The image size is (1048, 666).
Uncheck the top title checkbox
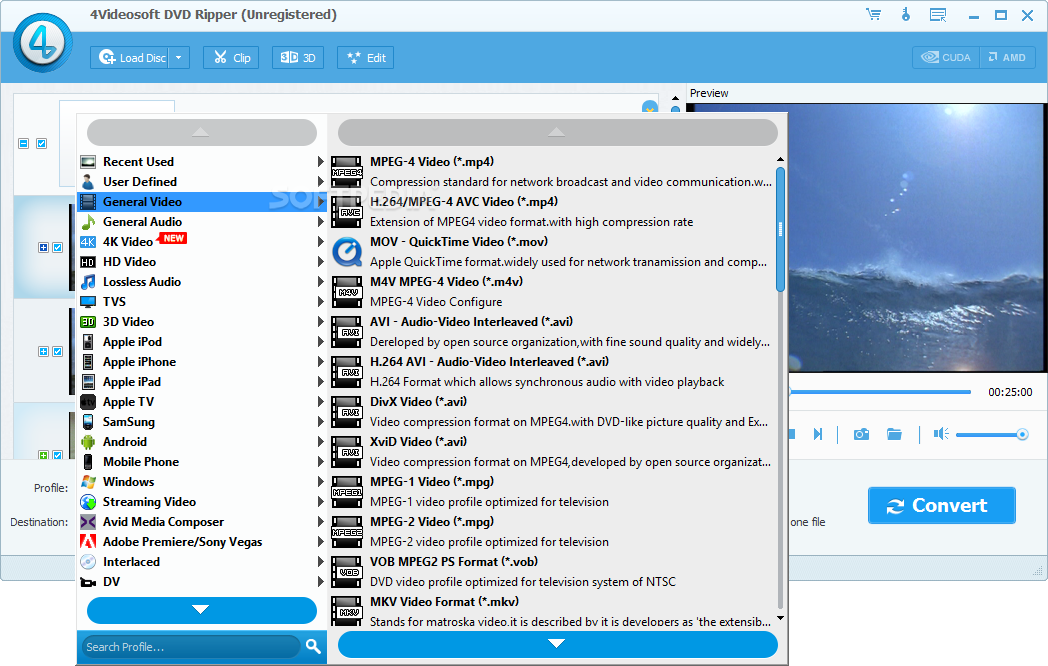coord(41,144)
